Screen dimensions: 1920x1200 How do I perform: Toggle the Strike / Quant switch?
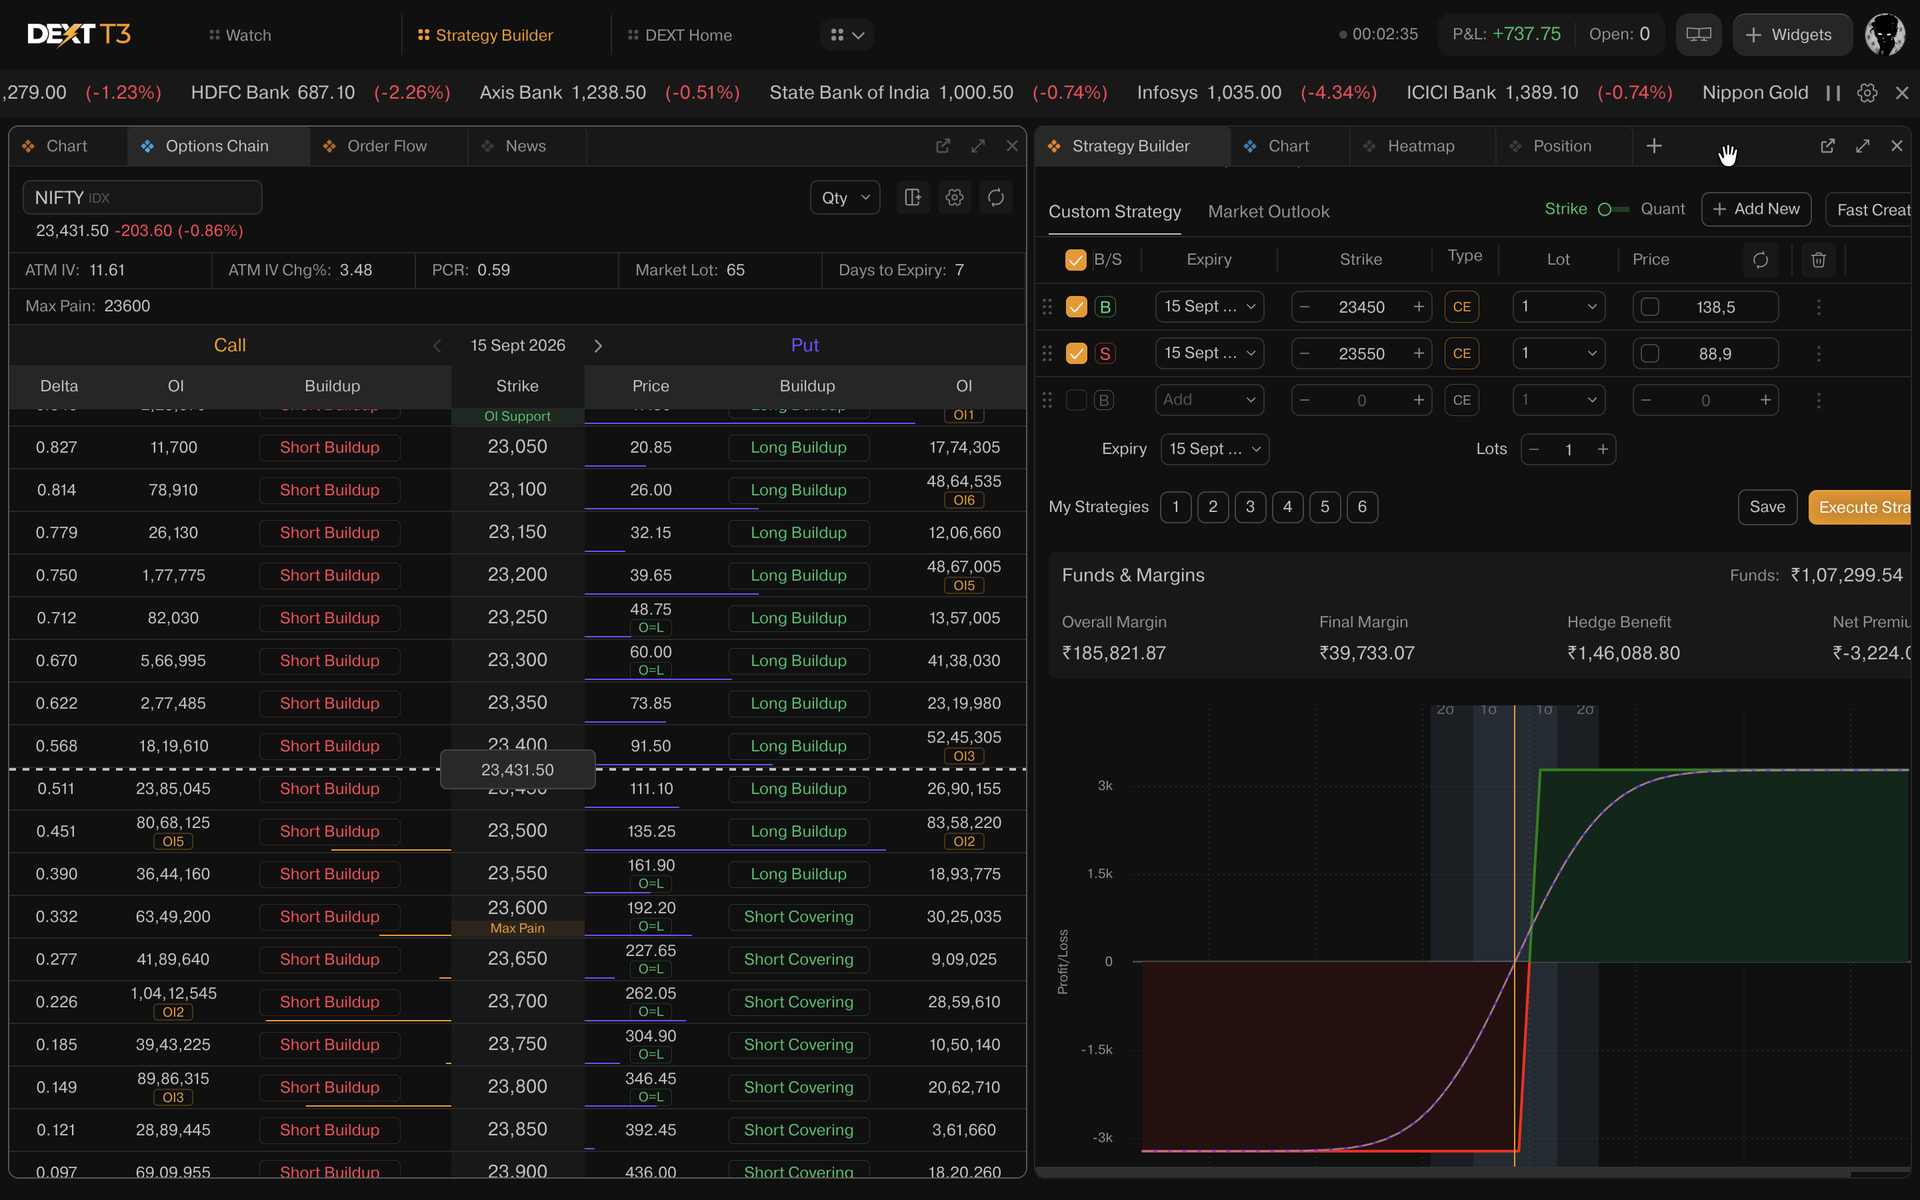coord(1613,210)
